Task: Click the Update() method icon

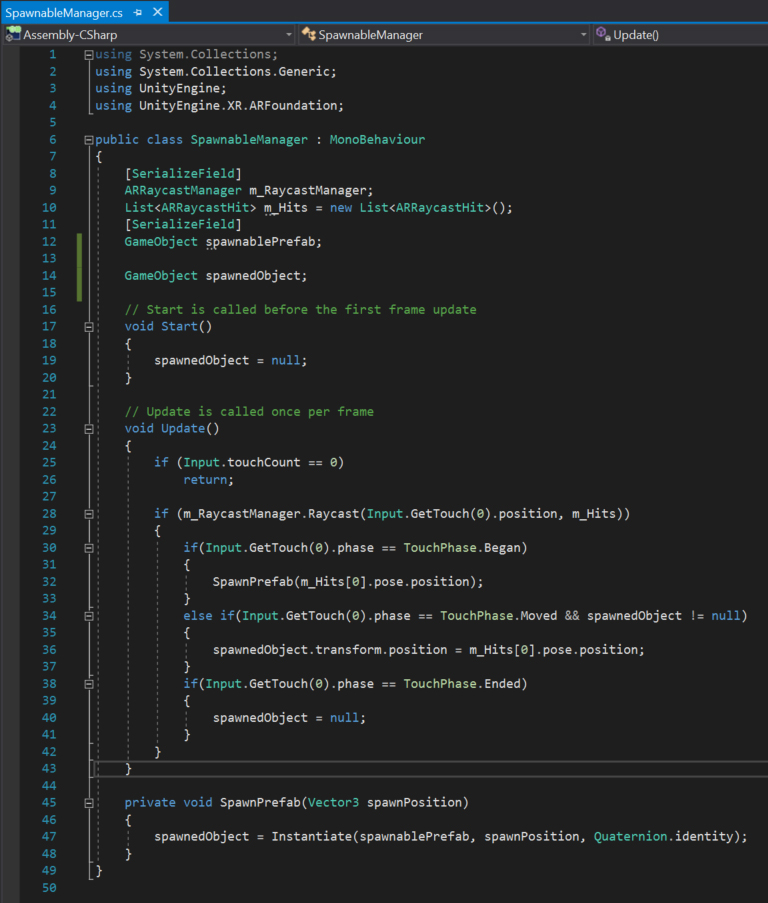Action: [603, 34]
